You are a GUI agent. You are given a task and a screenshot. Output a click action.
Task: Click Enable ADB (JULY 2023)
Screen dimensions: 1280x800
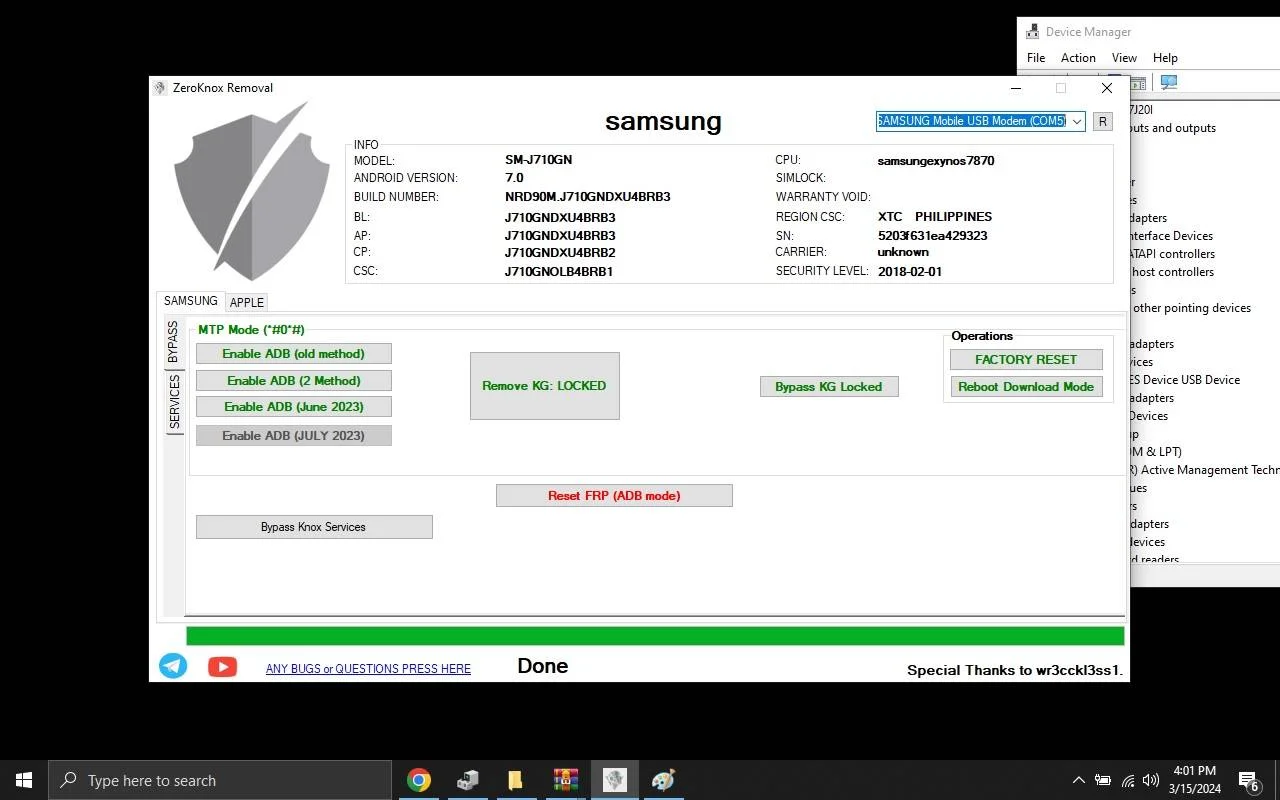click(293, 435)
